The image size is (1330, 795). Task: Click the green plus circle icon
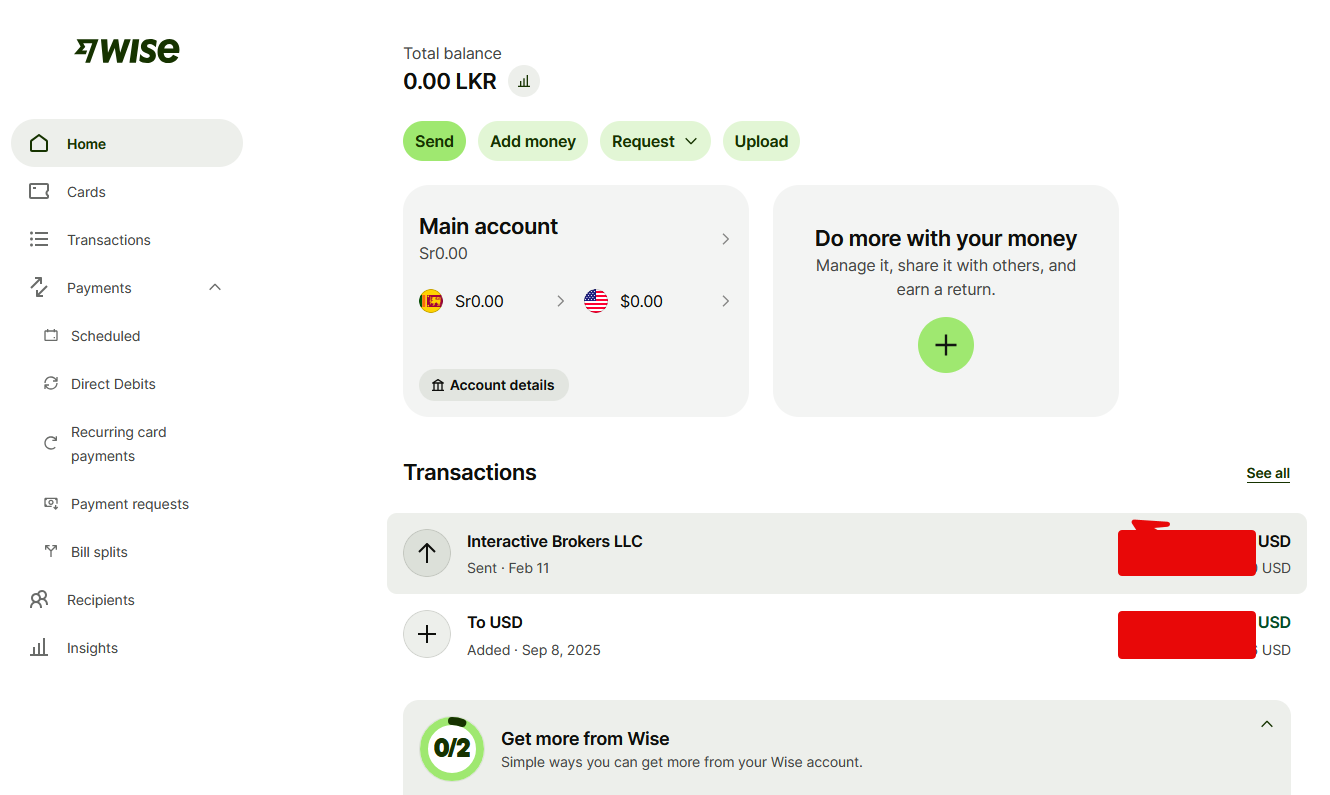coord(945,345)
